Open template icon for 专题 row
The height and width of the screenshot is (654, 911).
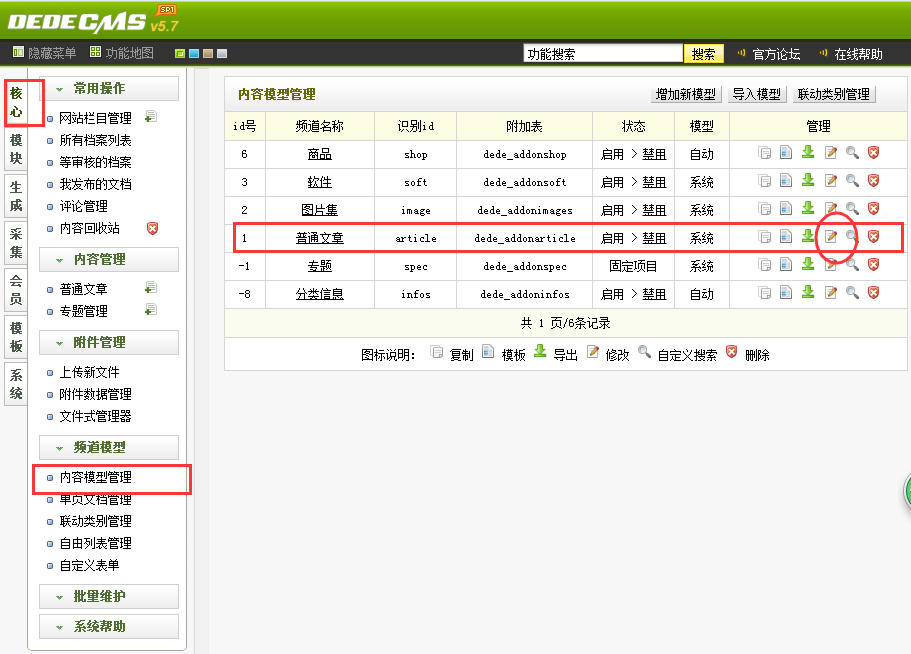coord(786,265)
